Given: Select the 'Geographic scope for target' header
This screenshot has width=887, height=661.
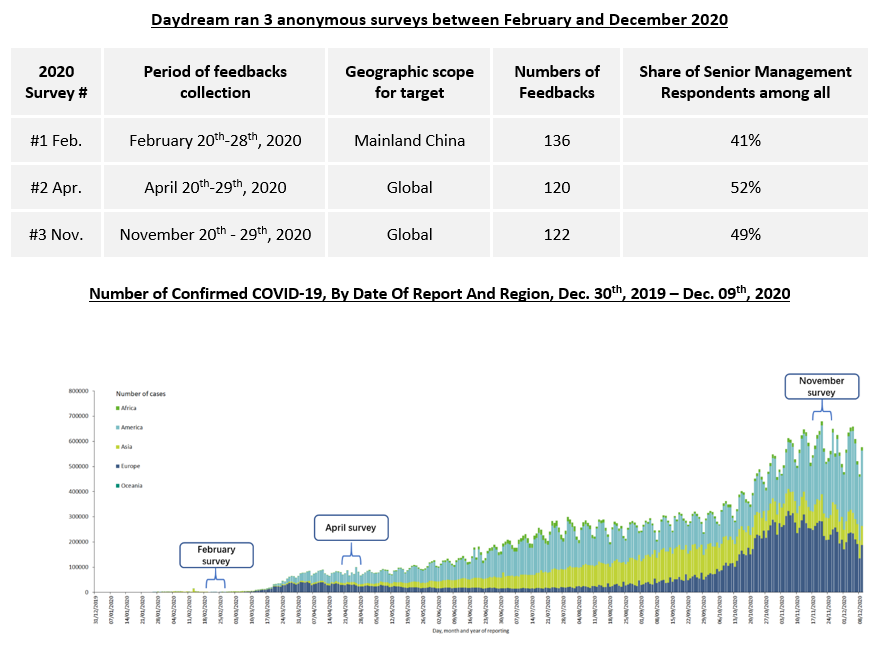Looking at the screenshot, I should [409, 82].
